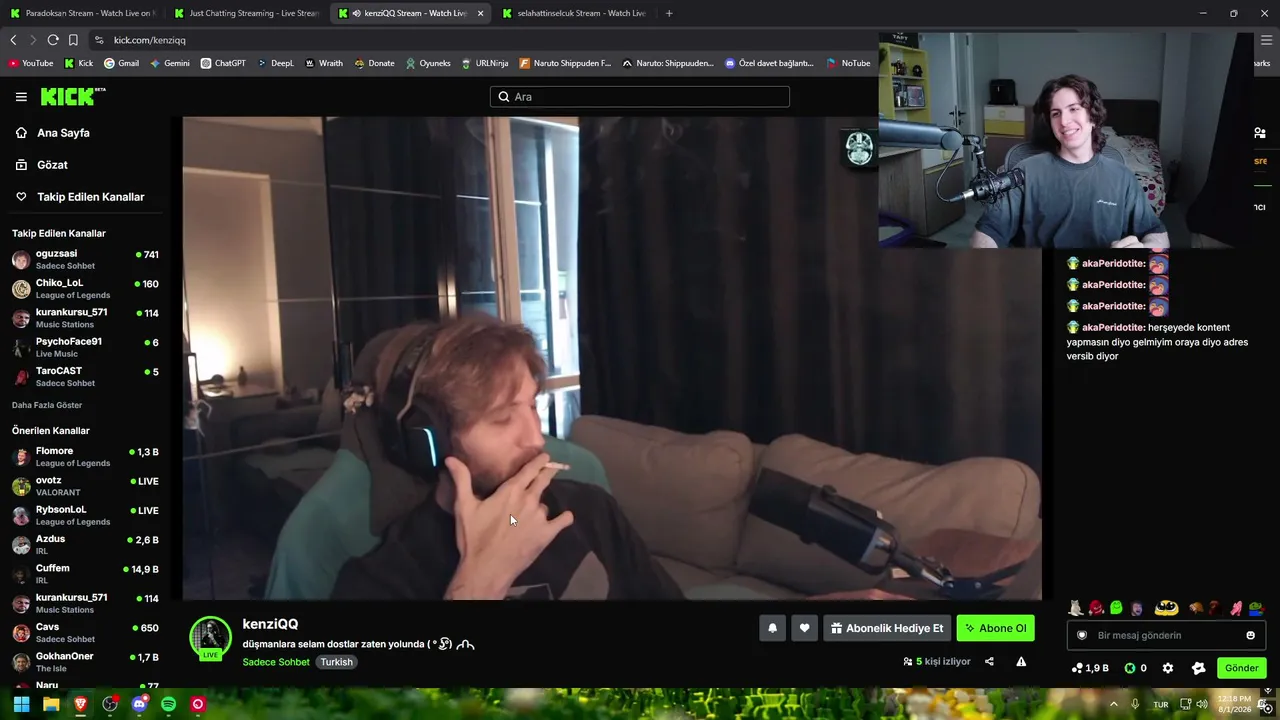Viewport: 1280px width, 720px height.
Task: Show hidden system tray icons chevron
Action: pos(1113,704)
